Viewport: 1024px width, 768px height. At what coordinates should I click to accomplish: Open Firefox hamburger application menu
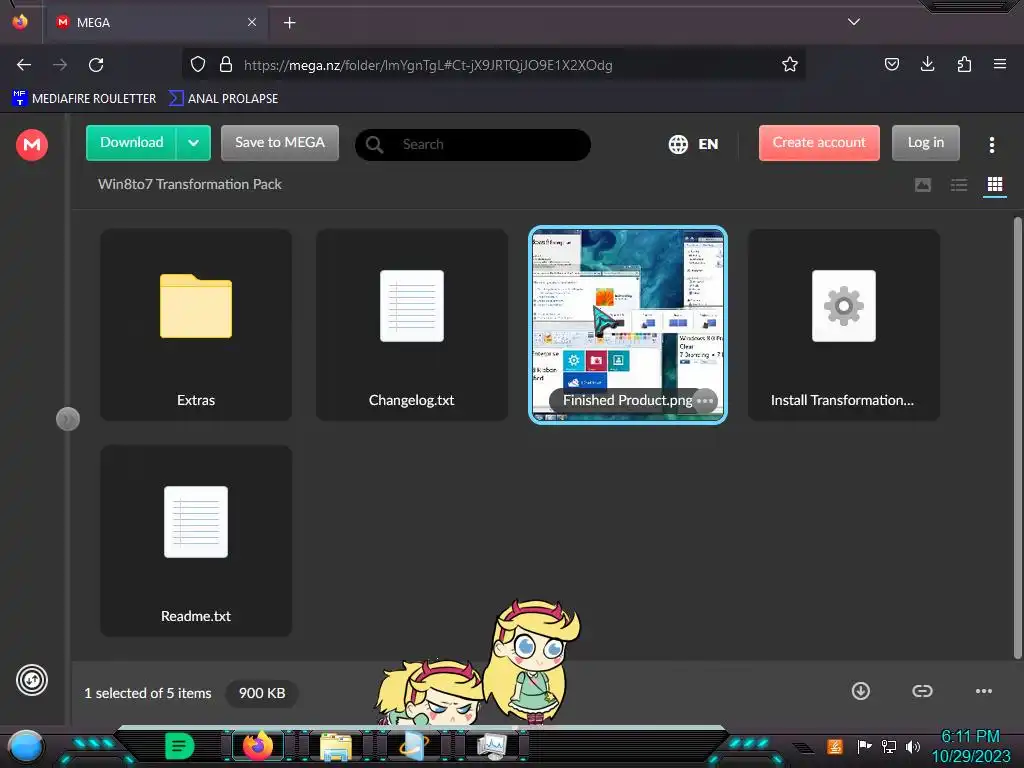coord(1000,64)
